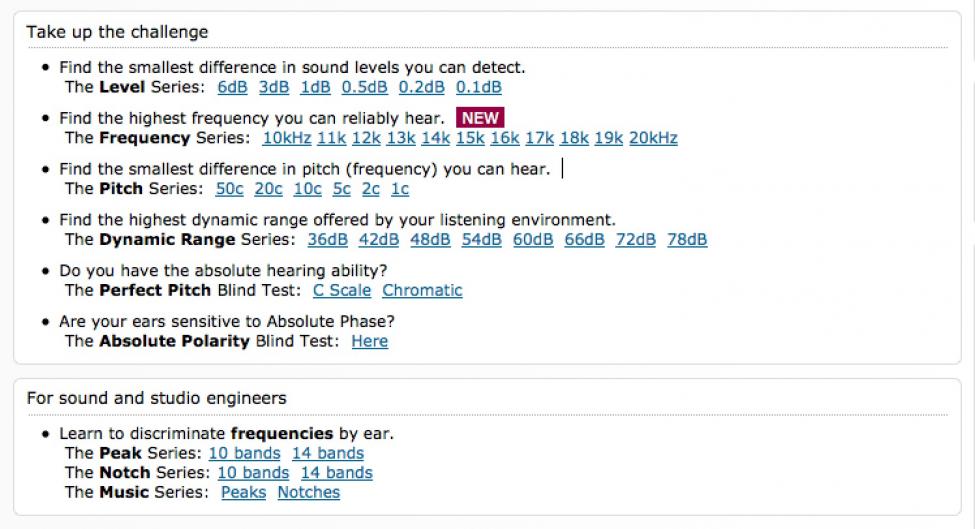Open Peak Series 10 bands test
The width and height of the screenshot is (975, 529).
click(244, 453)
